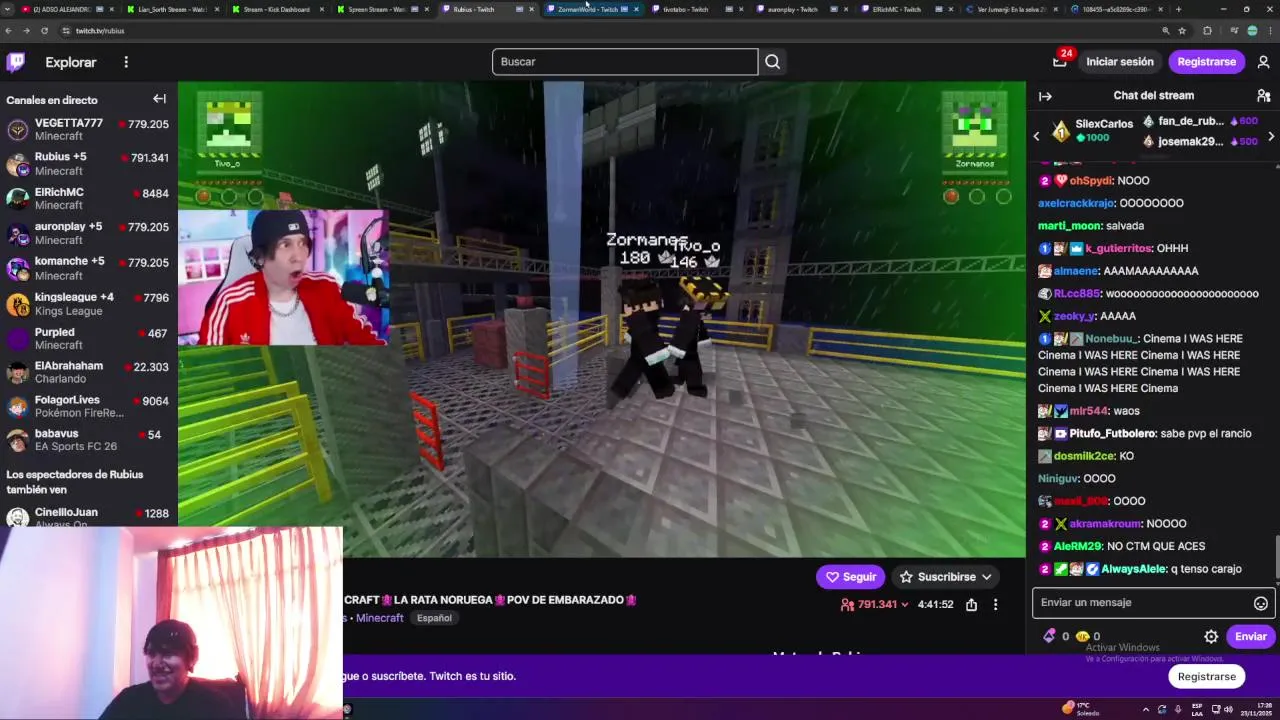Viewport: 1280px width, 720px height.
Task: Open ElRichMC channel in sidebar
Action: 88,198
